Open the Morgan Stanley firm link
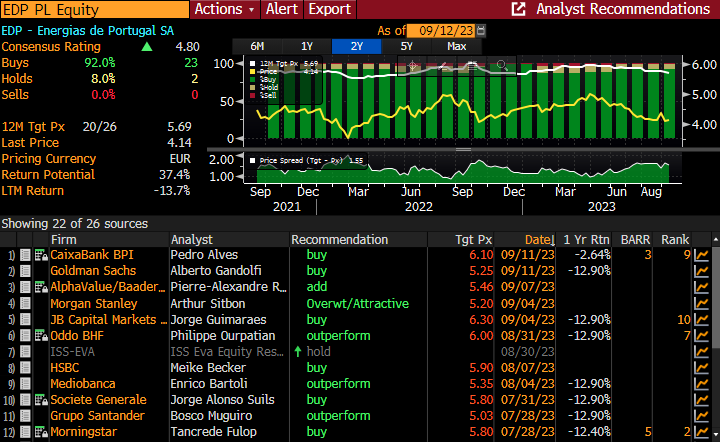This screenshot has width=720, height=442. tap(93, 304)
